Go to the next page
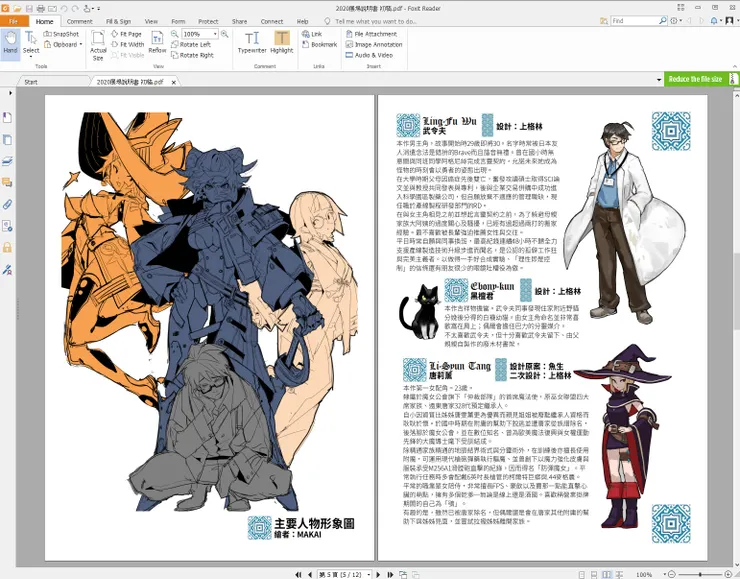 click(x=378, y=574)
